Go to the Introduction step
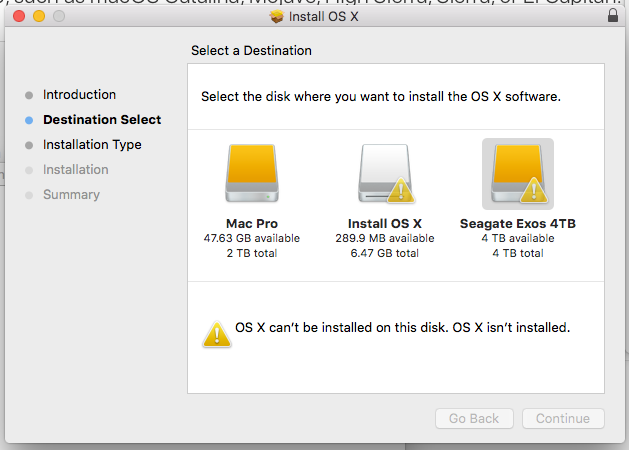The width and height of the screenshot is (629, 450). click(x=79, y=95)
